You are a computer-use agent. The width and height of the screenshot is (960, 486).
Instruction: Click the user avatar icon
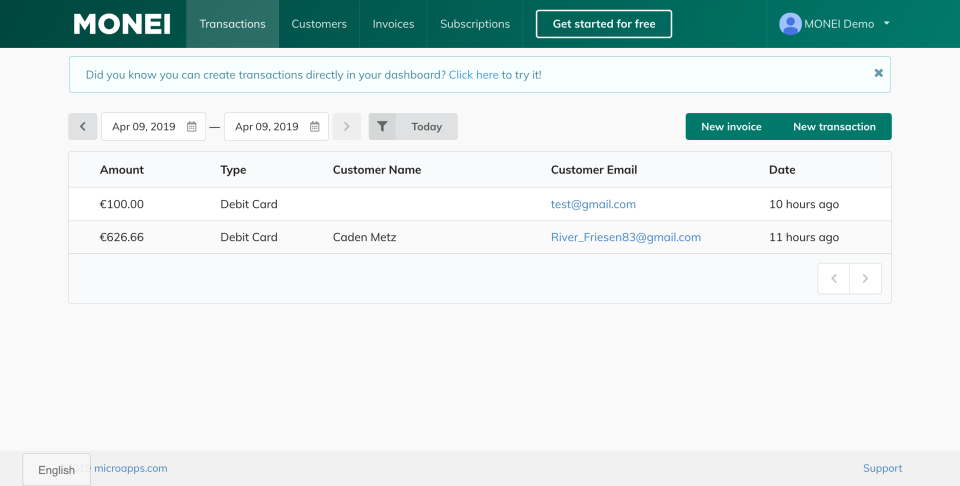click(x=790, y=24)
